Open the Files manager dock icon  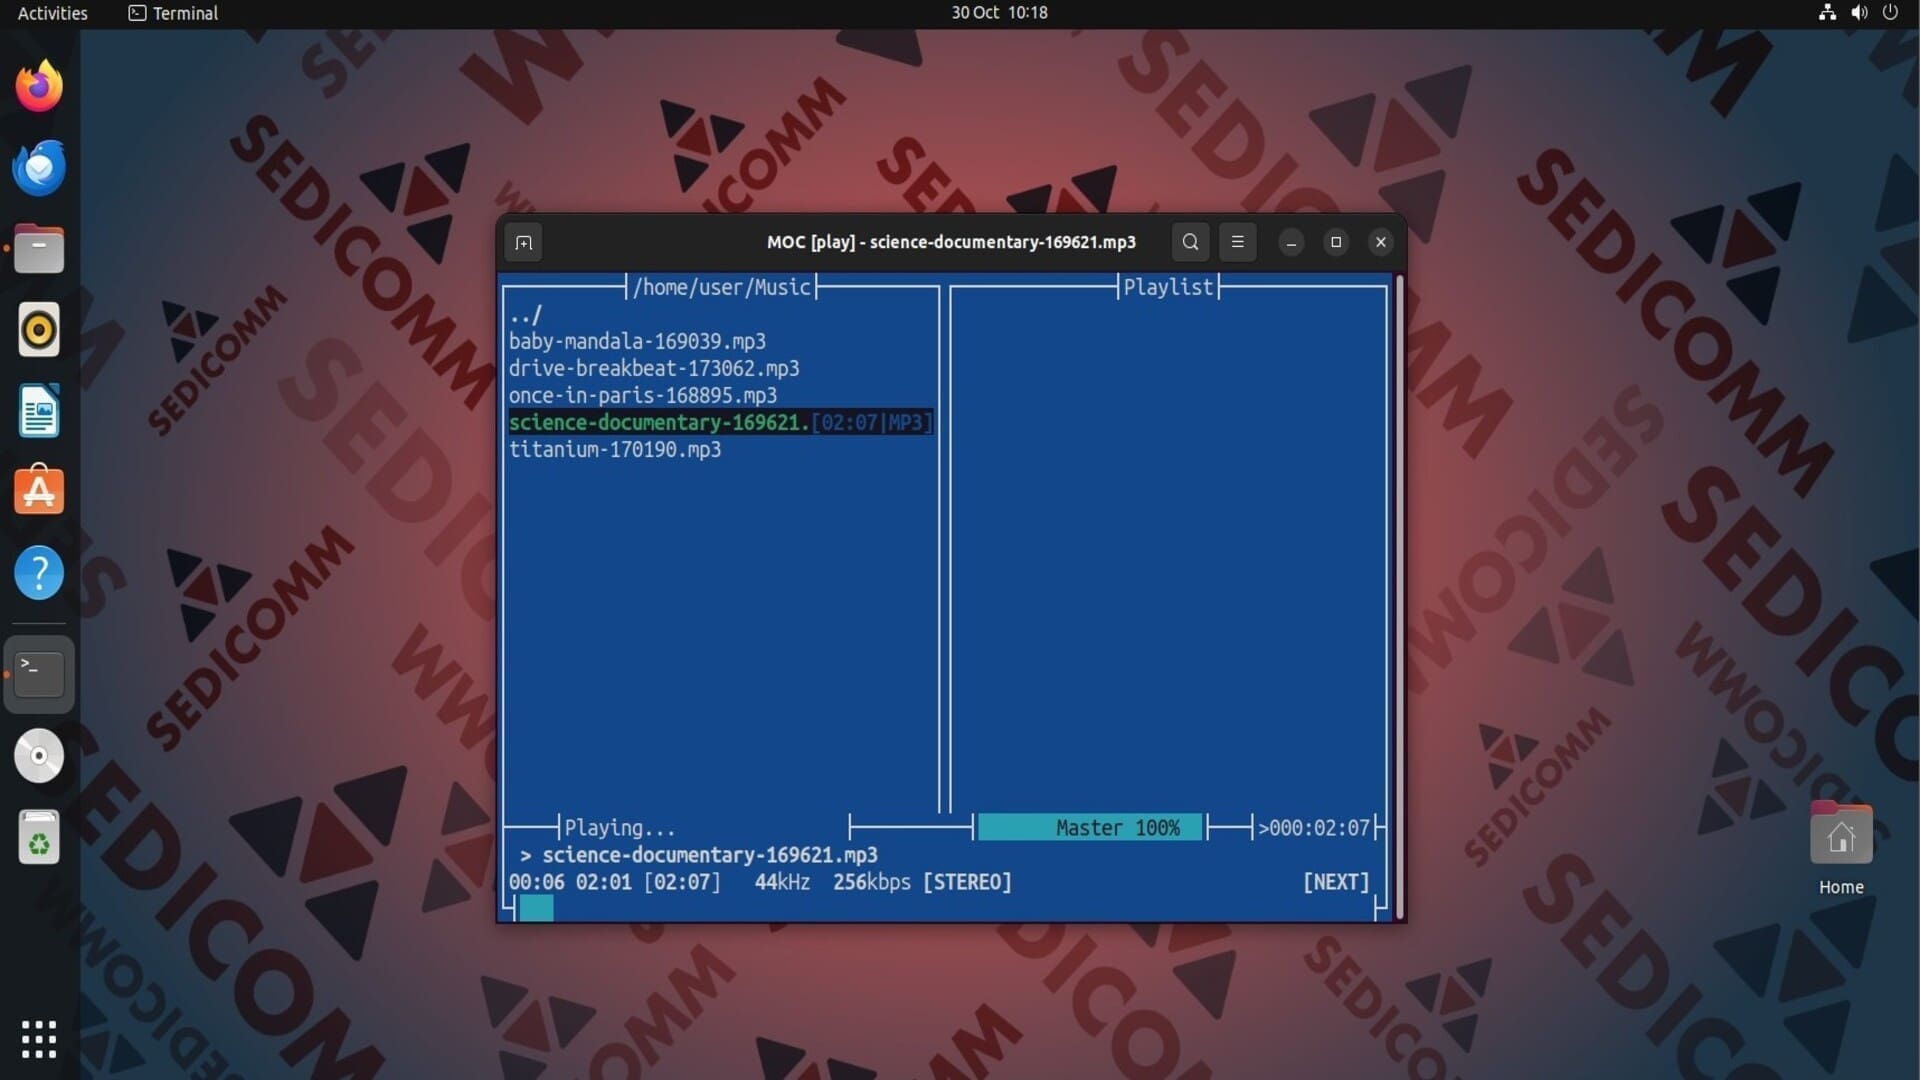coord(39,248)
